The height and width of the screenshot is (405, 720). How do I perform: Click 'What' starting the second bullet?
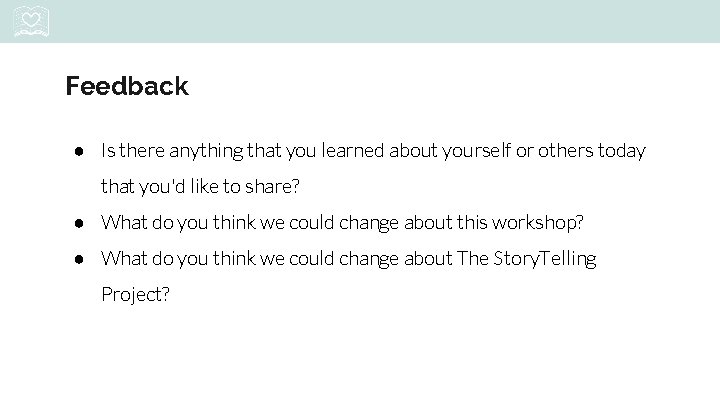(124, 223)
